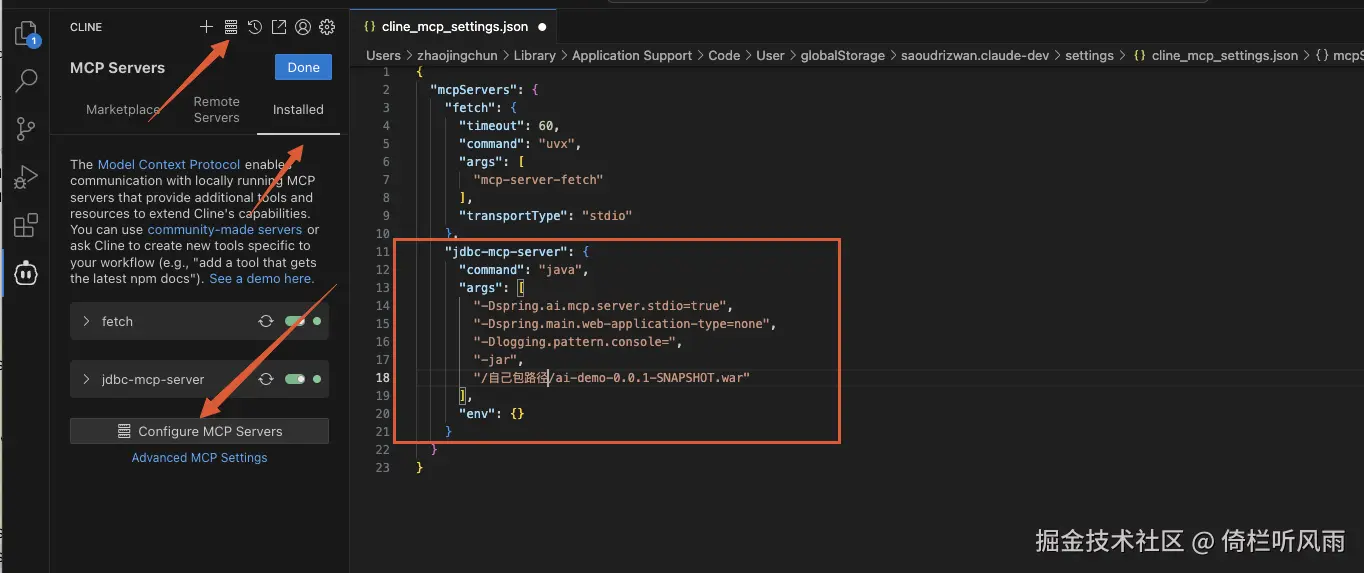Viewport: 1364px width, 573px height.
Task: Click the Users breadcrumb
Action: tap(383, 55)
